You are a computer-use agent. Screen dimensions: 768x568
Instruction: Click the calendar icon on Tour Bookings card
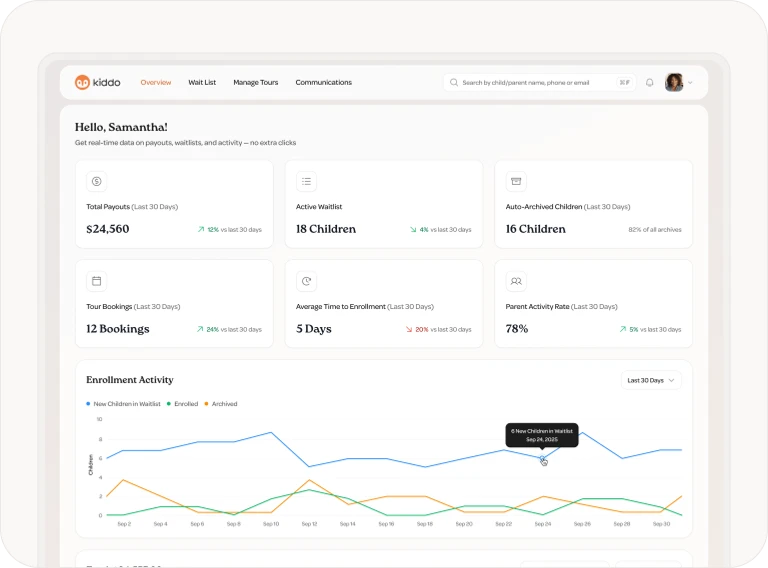point(96,281)
